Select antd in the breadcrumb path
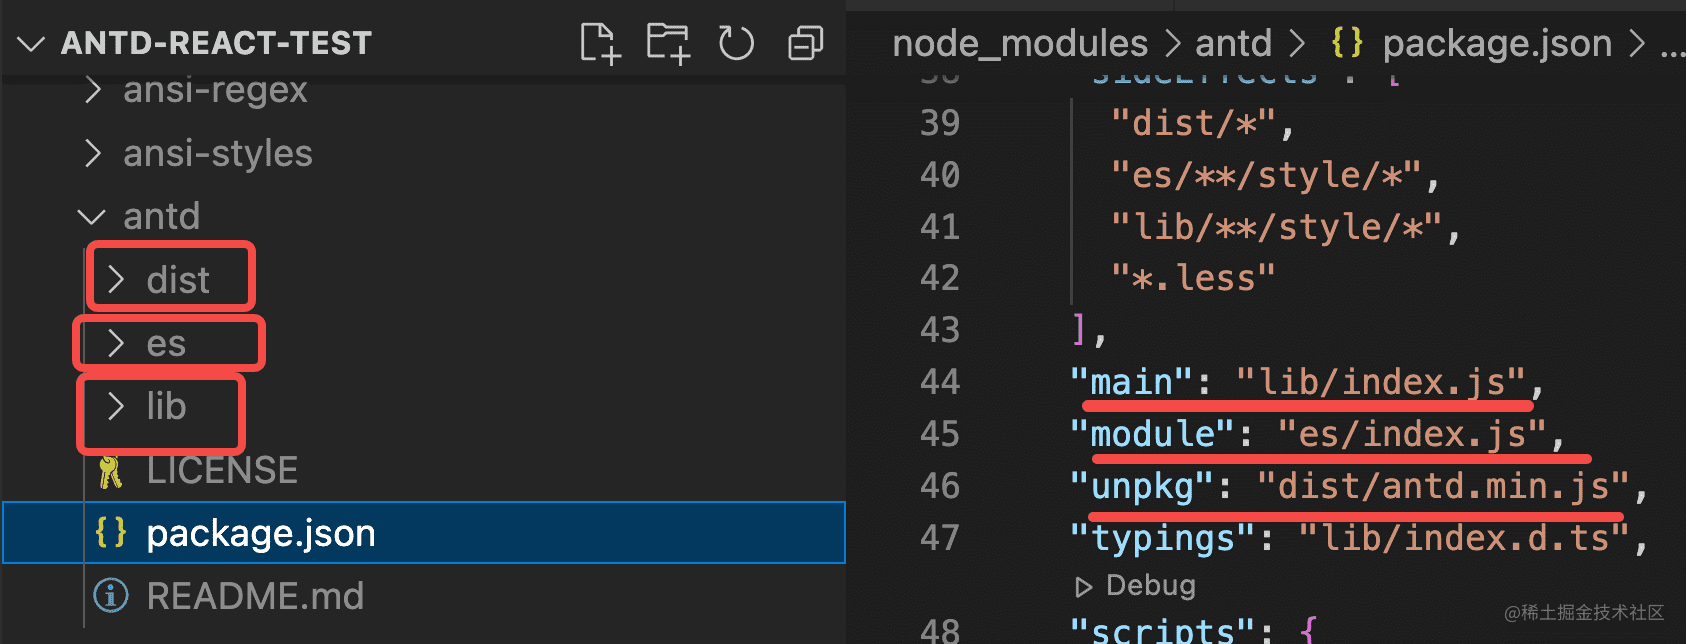The height and width of the screenshot is (644, 1686). 1233,43
